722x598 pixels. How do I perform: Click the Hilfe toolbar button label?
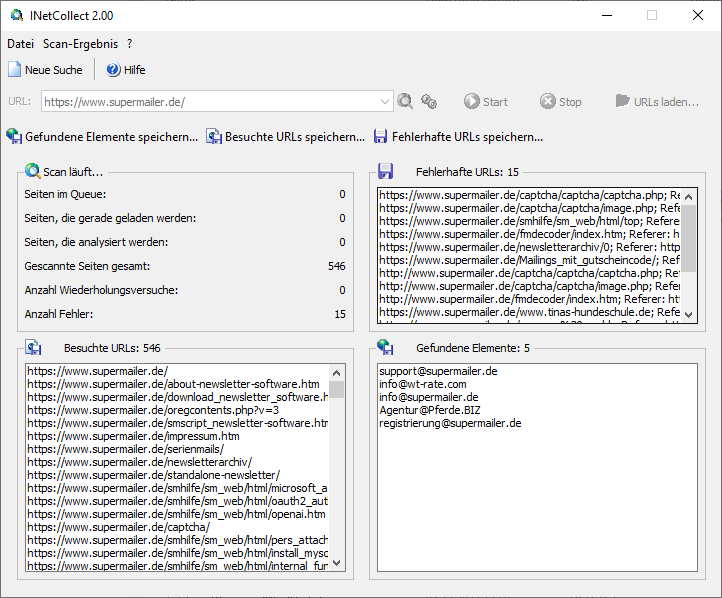tap(134, 70)
